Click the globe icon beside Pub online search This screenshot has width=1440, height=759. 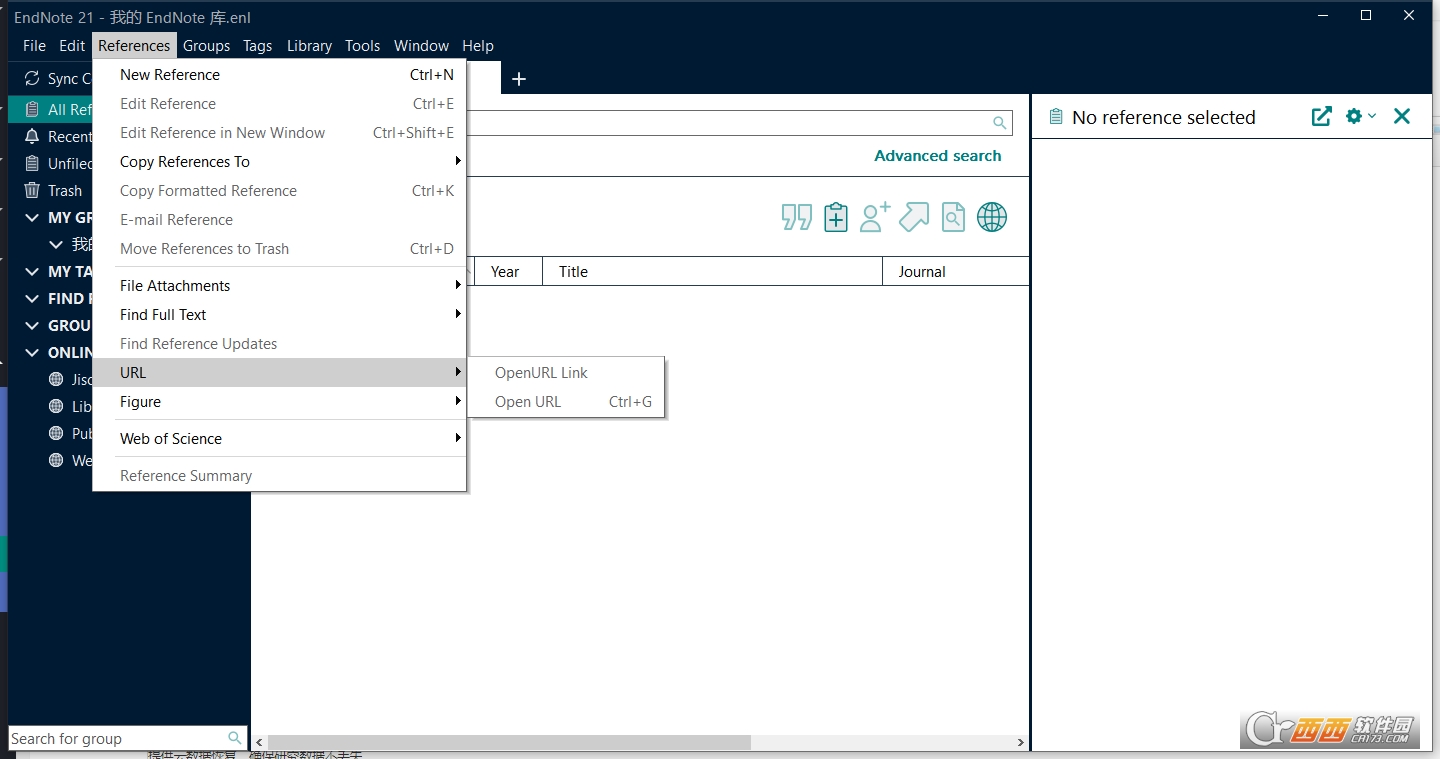[57, 434]
